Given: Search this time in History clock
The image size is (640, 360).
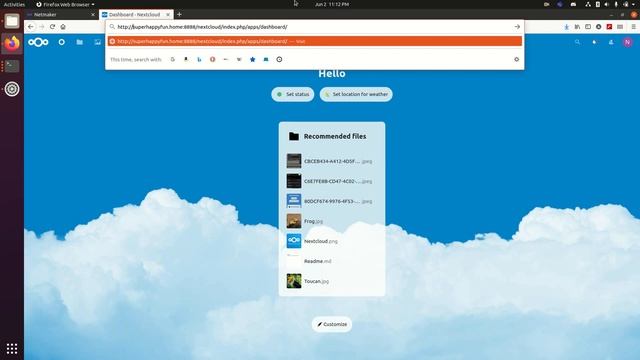Looking at the screenshot, I should pos(279,59).
